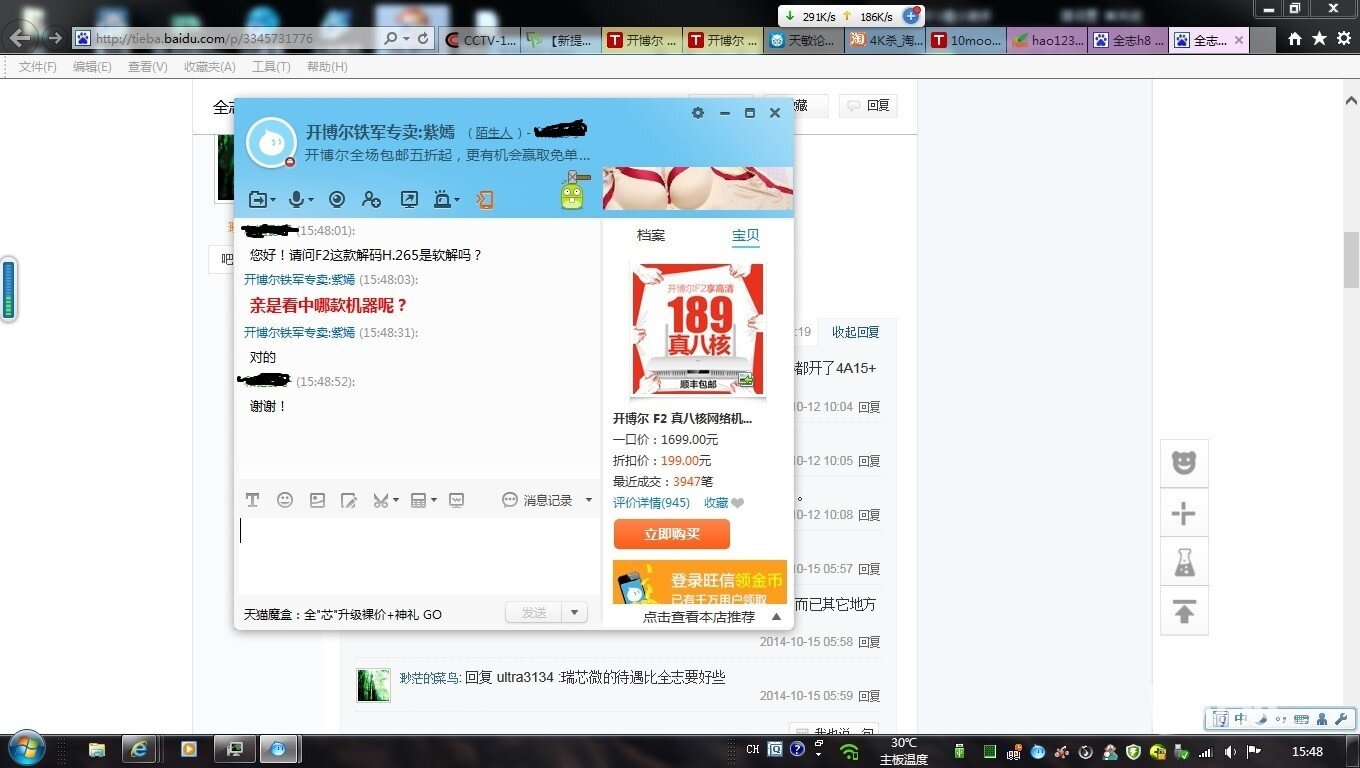Click the Internet Explorer home icon
This screenshot has height=768, width=1360.
1295,39
